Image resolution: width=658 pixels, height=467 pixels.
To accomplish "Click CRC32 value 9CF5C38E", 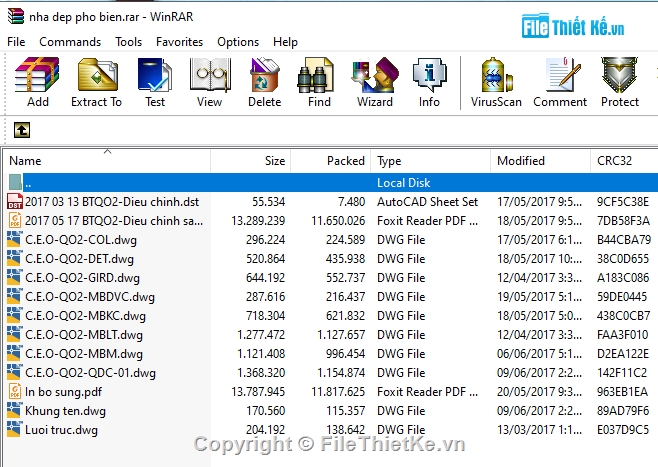I will point(623,202).
